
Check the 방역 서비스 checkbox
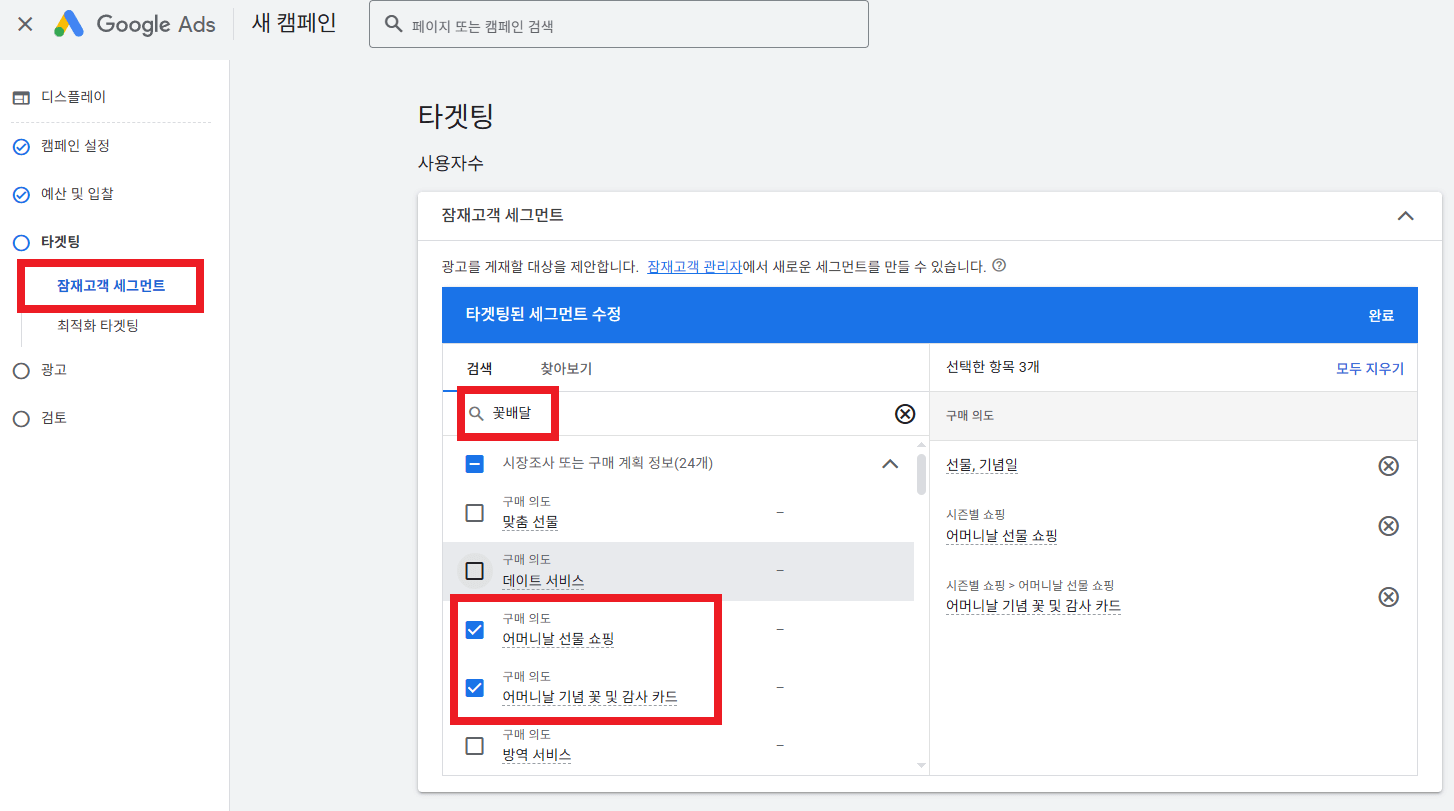[475, 746]
